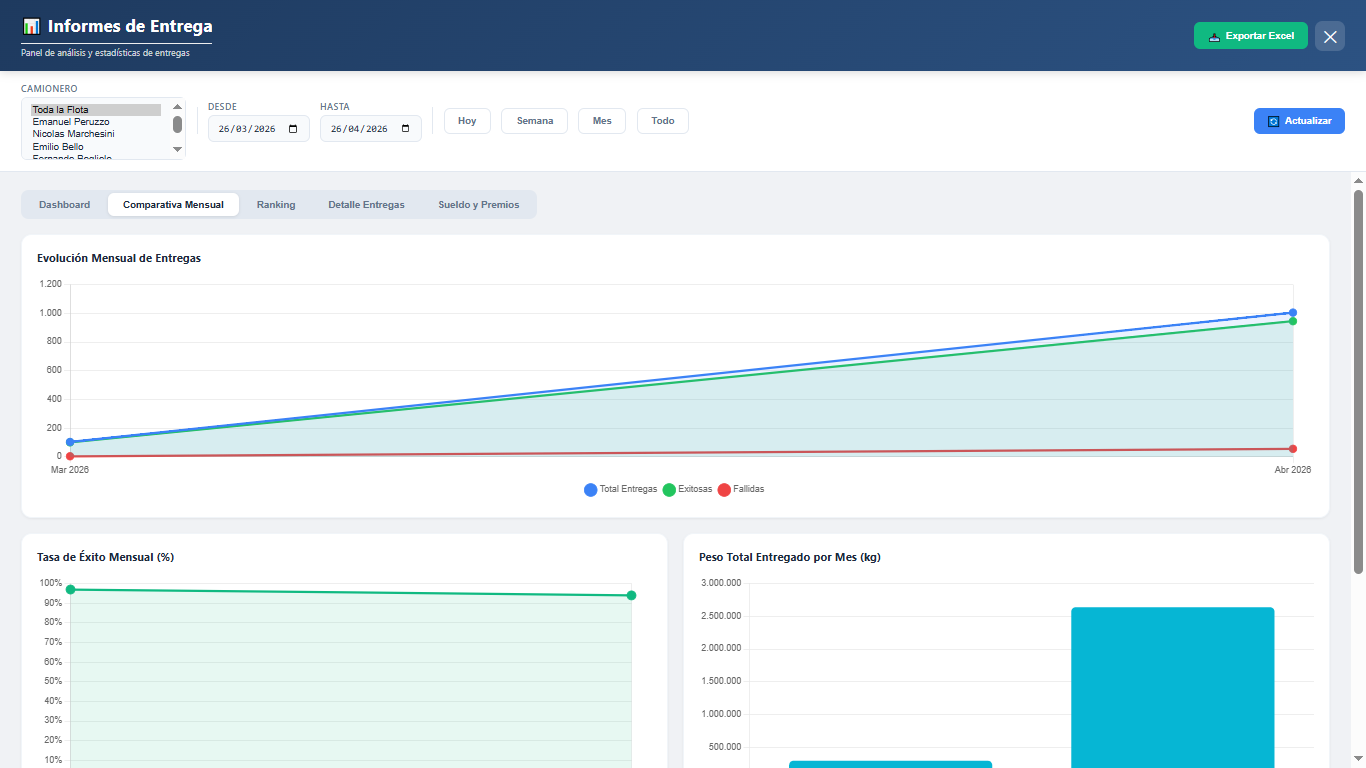1366x768 pixels.
Task: Open the HASTA date picker calendar
Action: click(x=404, y=128)
